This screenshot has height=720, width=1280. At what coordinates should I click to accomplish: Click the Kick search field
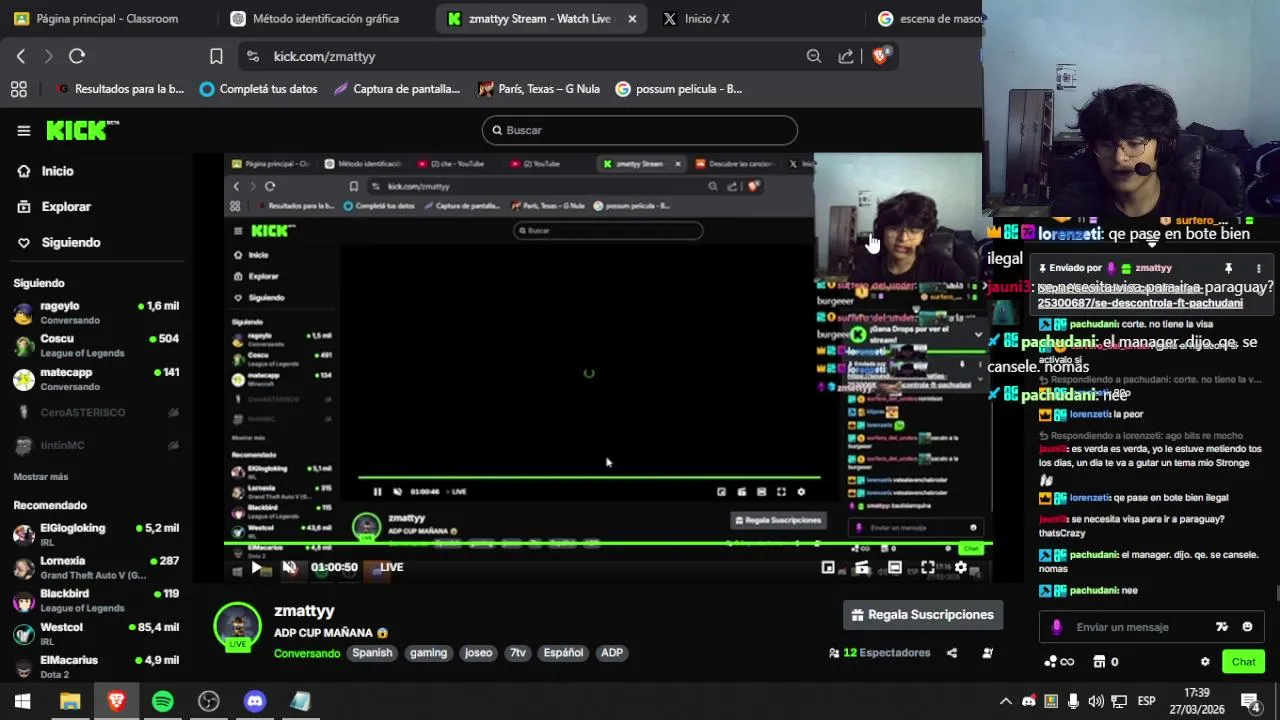(x=640, y=130)
